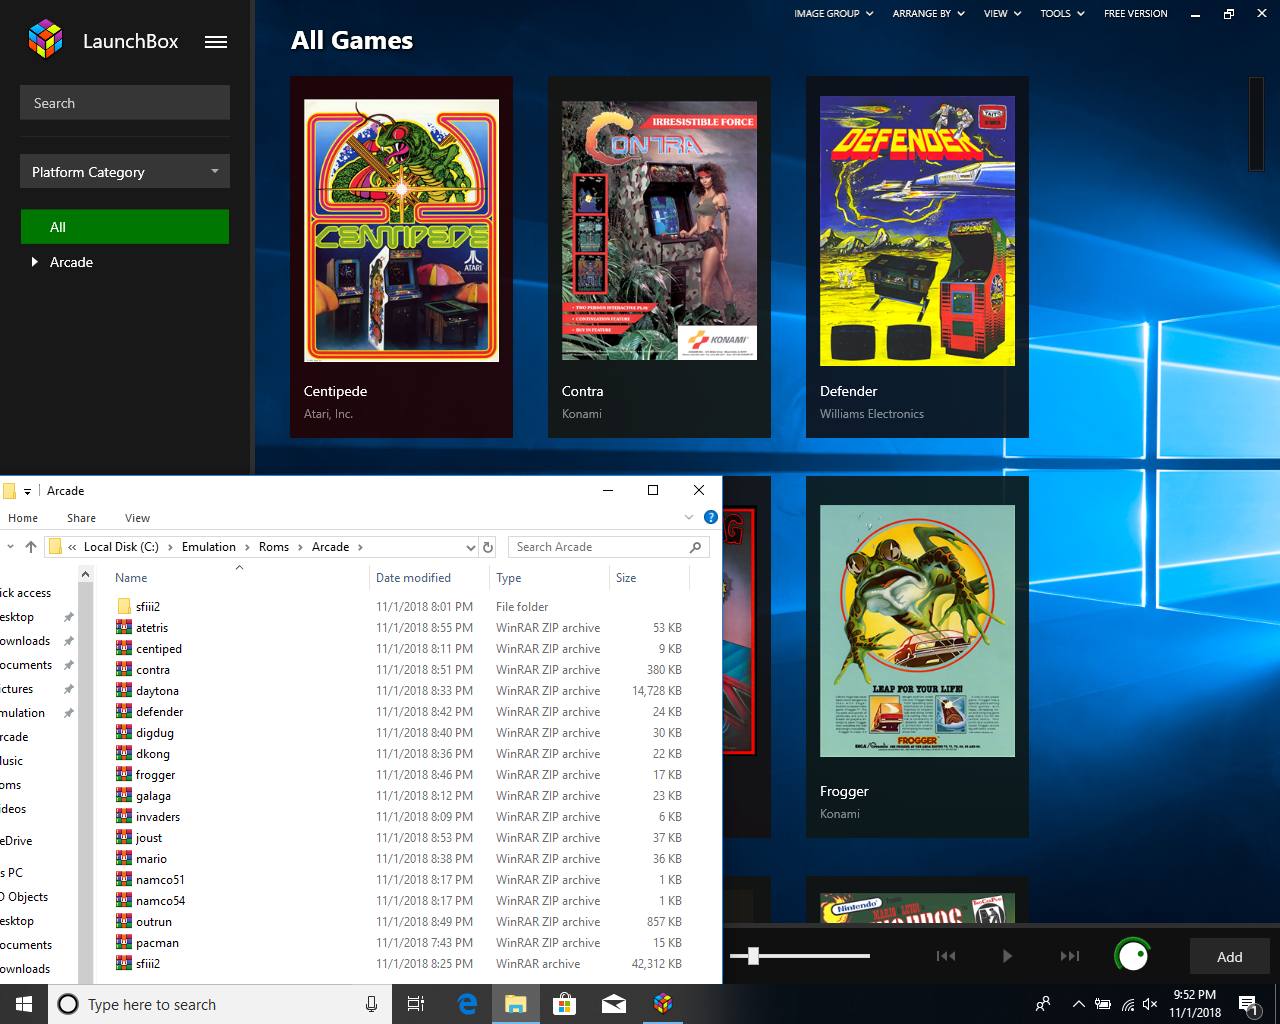The width and height of the screenshot is (1280, 1024).
Task: Click the green circular status indicator
Action: coord(1133,956)
